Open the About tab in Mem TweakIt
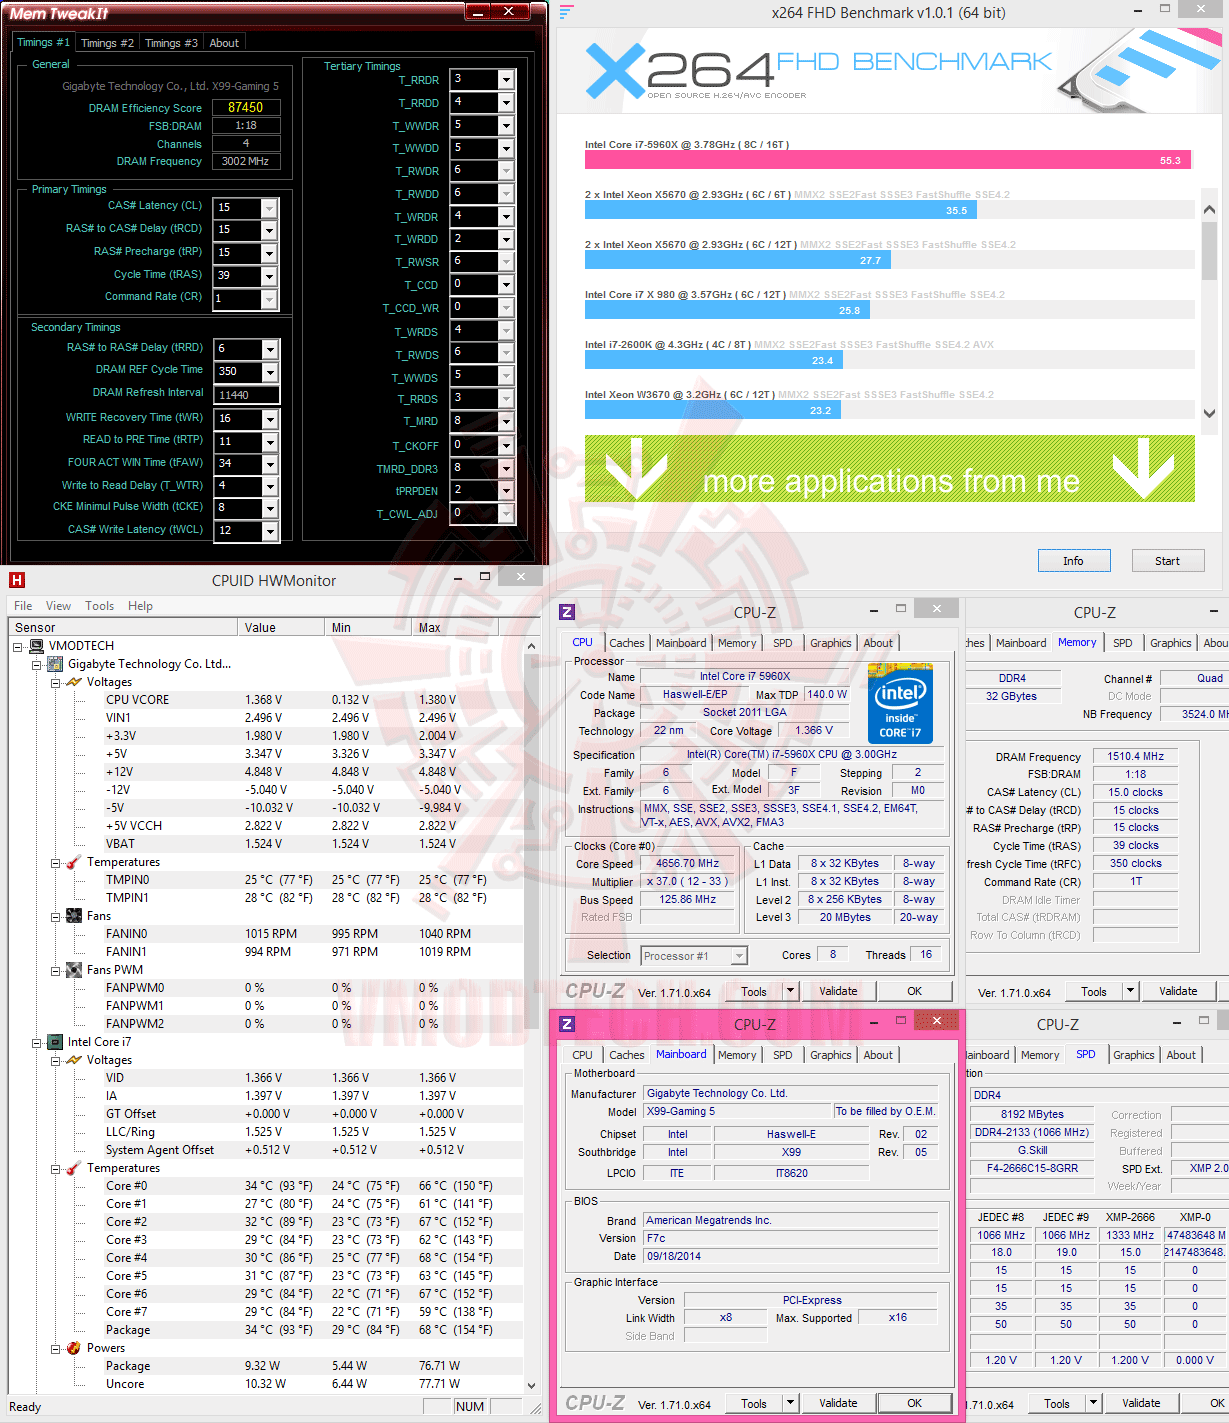 [x=224, y=43]
